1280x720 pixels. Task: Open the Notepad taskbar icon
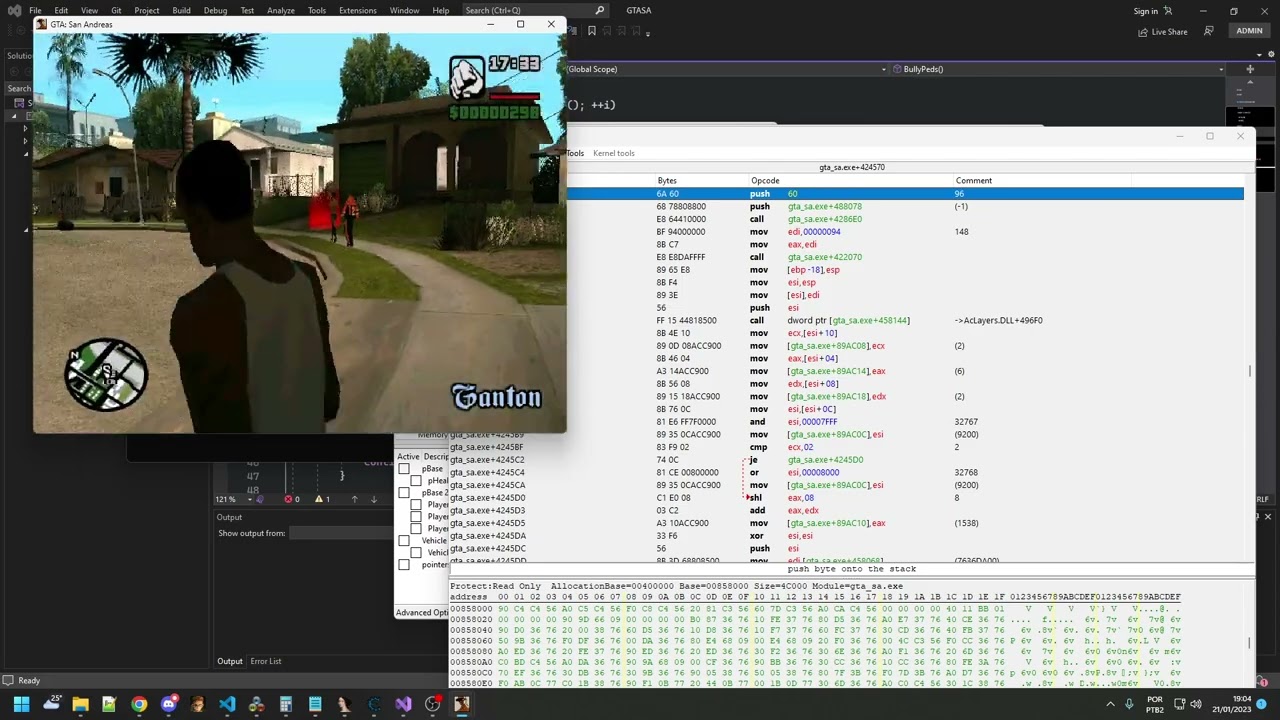[x=315, y=704]
